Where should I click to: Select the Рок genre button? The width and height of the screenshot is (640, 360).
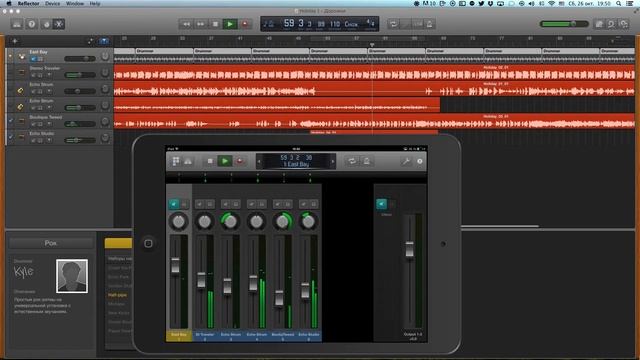[51, 243]
